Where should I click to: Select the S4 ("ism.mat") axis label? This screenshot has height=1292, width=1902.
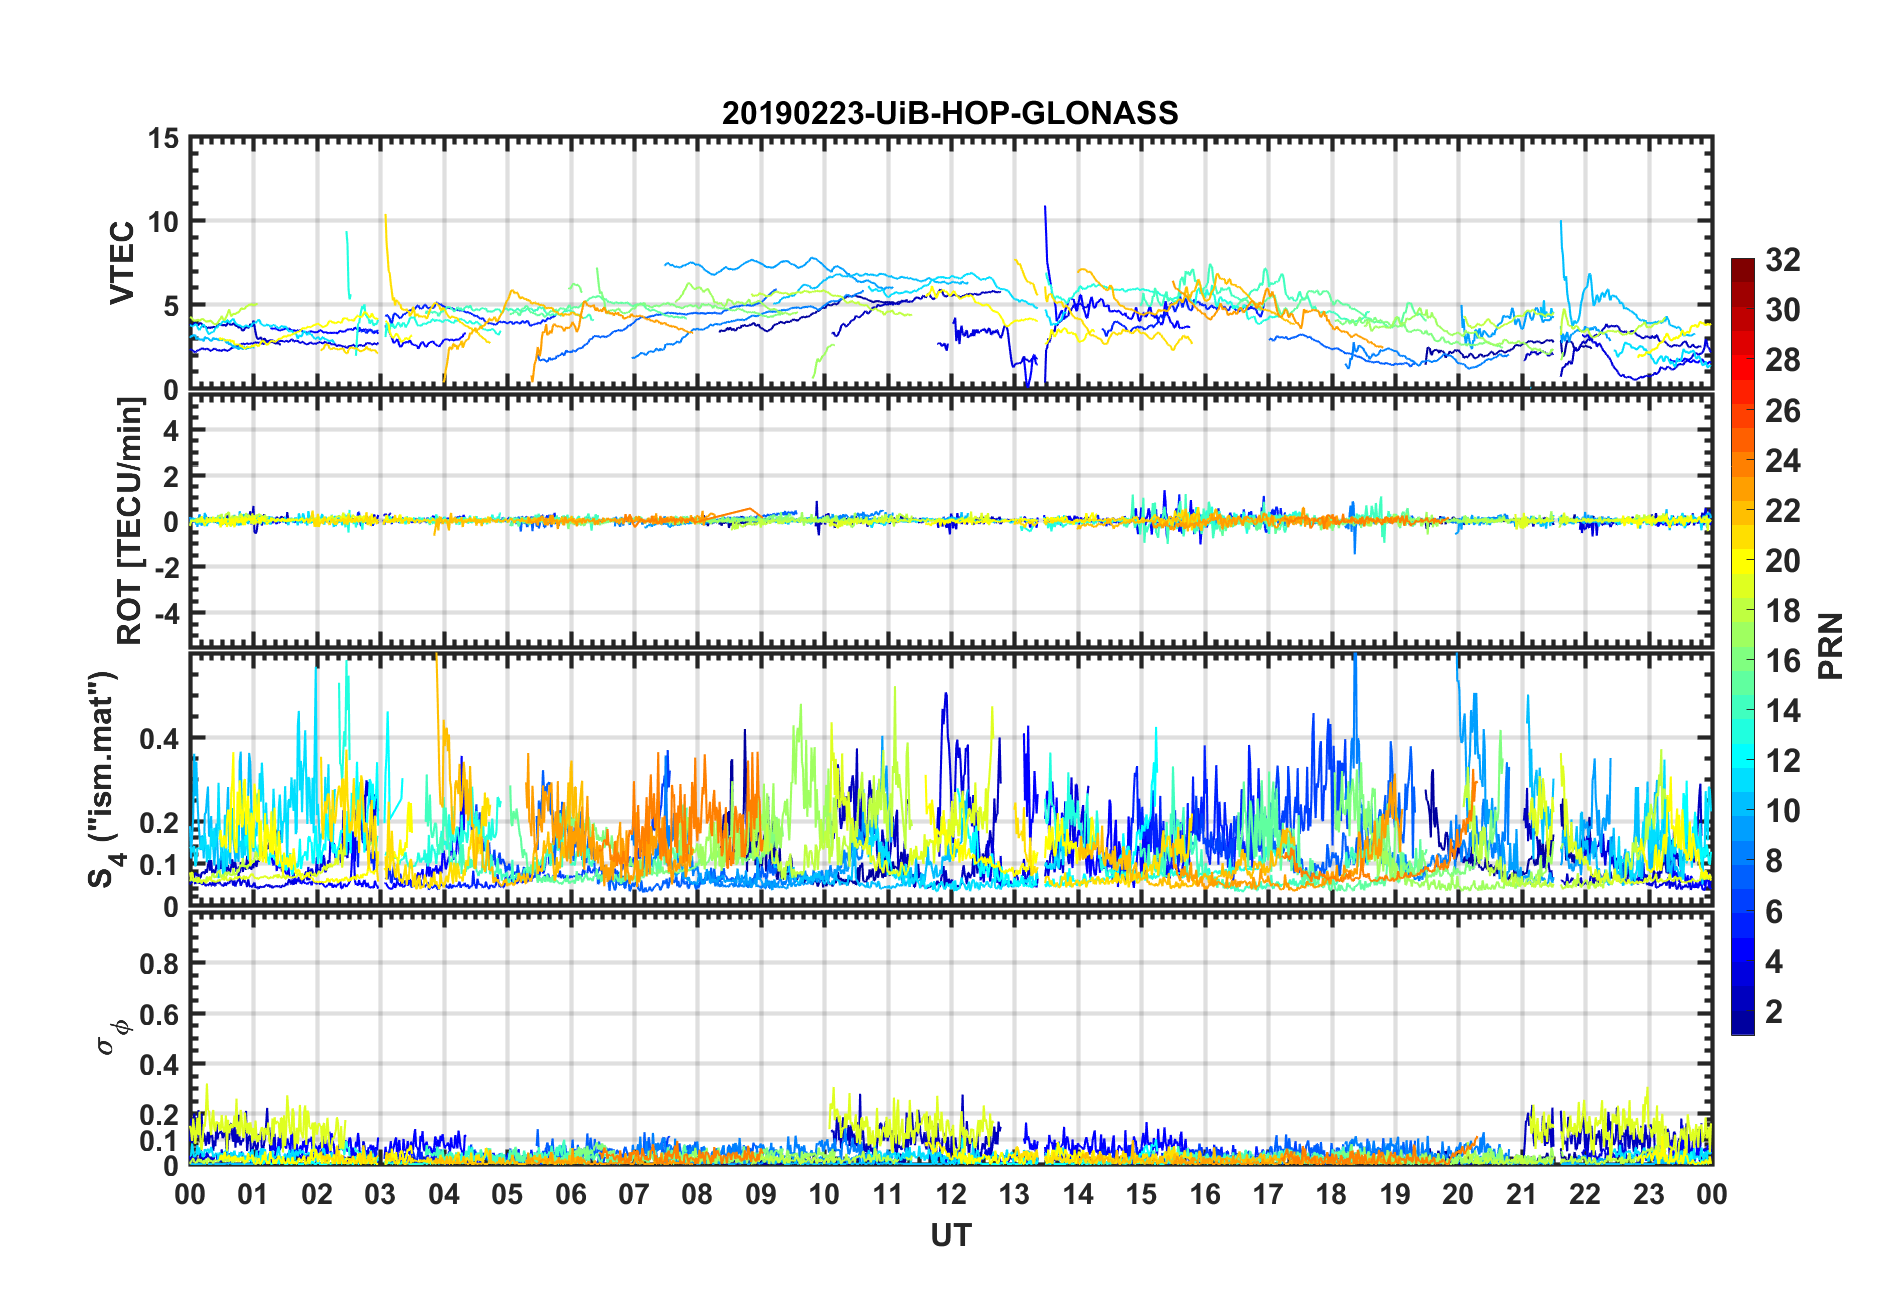coord(103,779)
